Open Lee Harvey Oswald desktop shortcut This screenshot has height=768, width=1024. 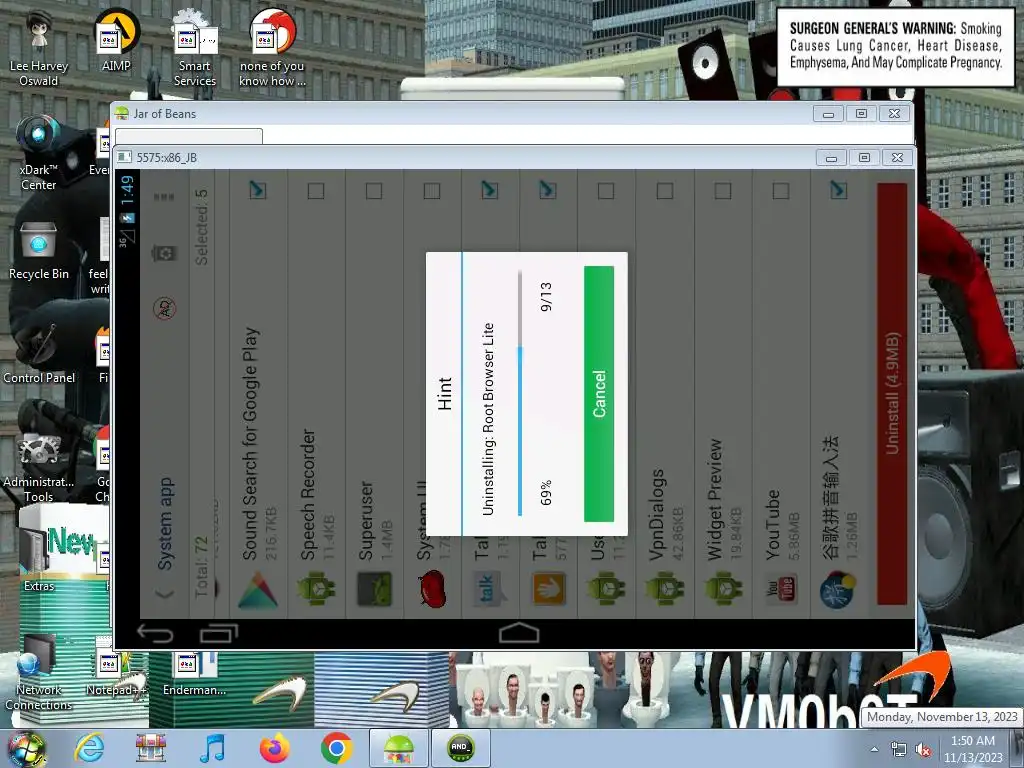[39, 48]
